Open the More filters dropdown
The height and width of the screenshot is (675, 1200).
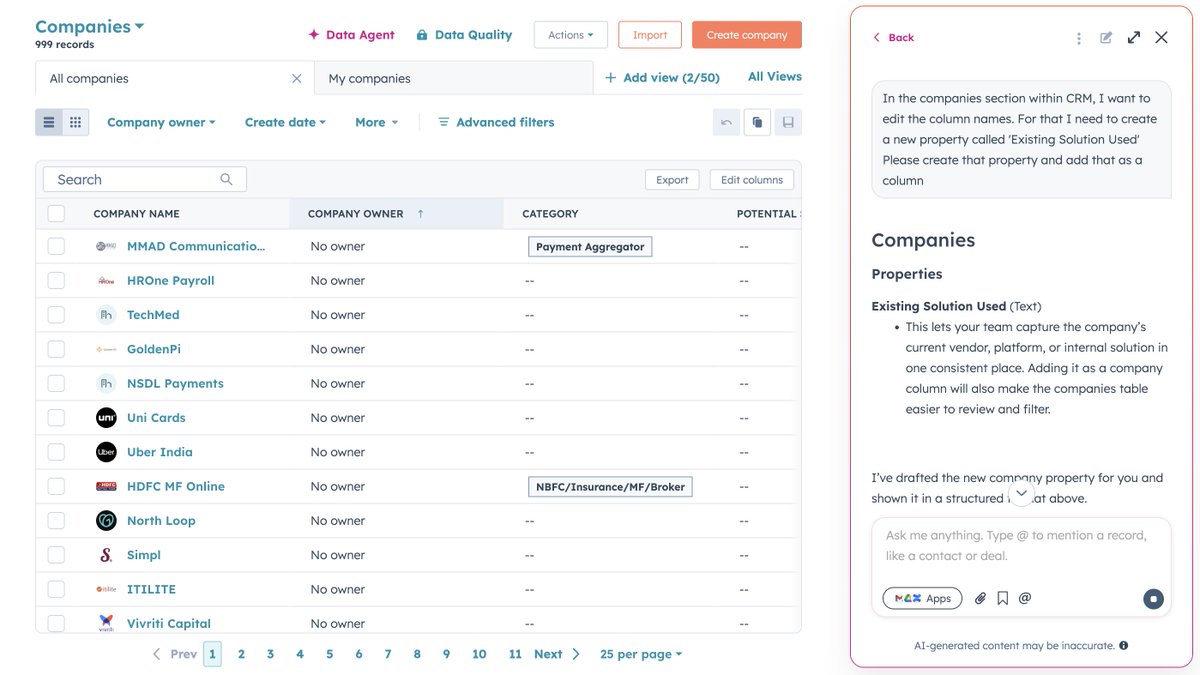tap(376, 122)
